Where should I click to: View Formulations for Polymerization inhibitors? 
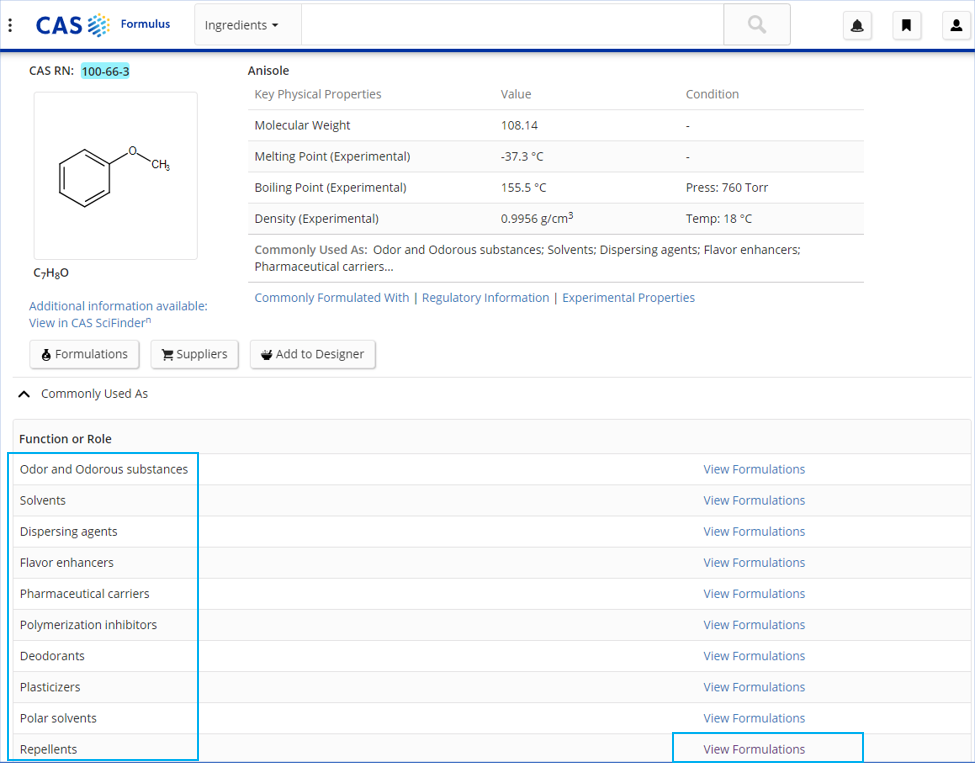[x=754, y=624]
